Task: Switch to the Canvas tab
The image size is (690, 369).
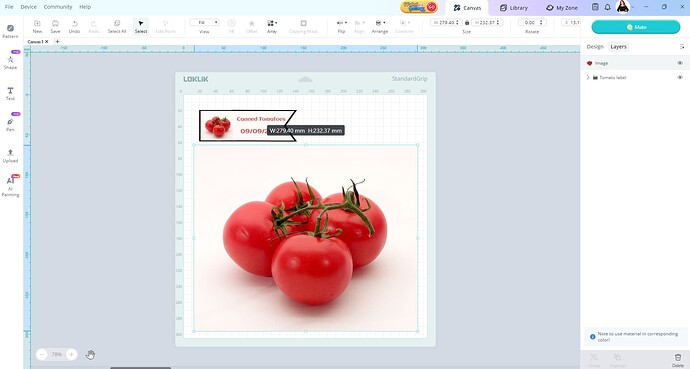Action: point(467,8)
